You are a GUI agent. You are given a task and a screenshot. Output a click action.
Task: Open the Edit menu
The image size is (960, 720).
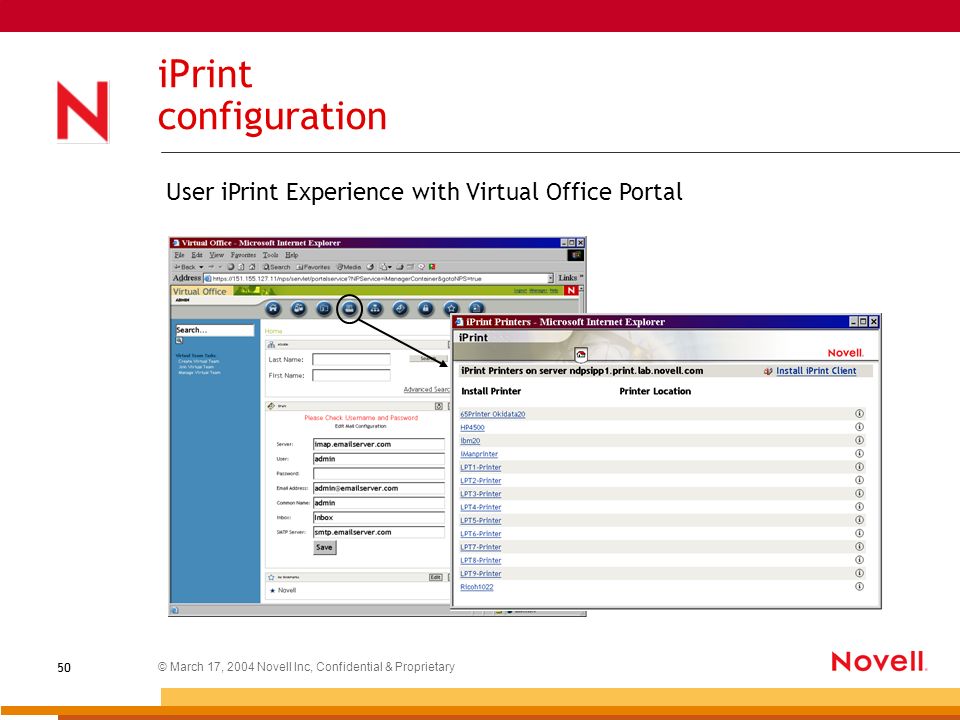[197, 255]
